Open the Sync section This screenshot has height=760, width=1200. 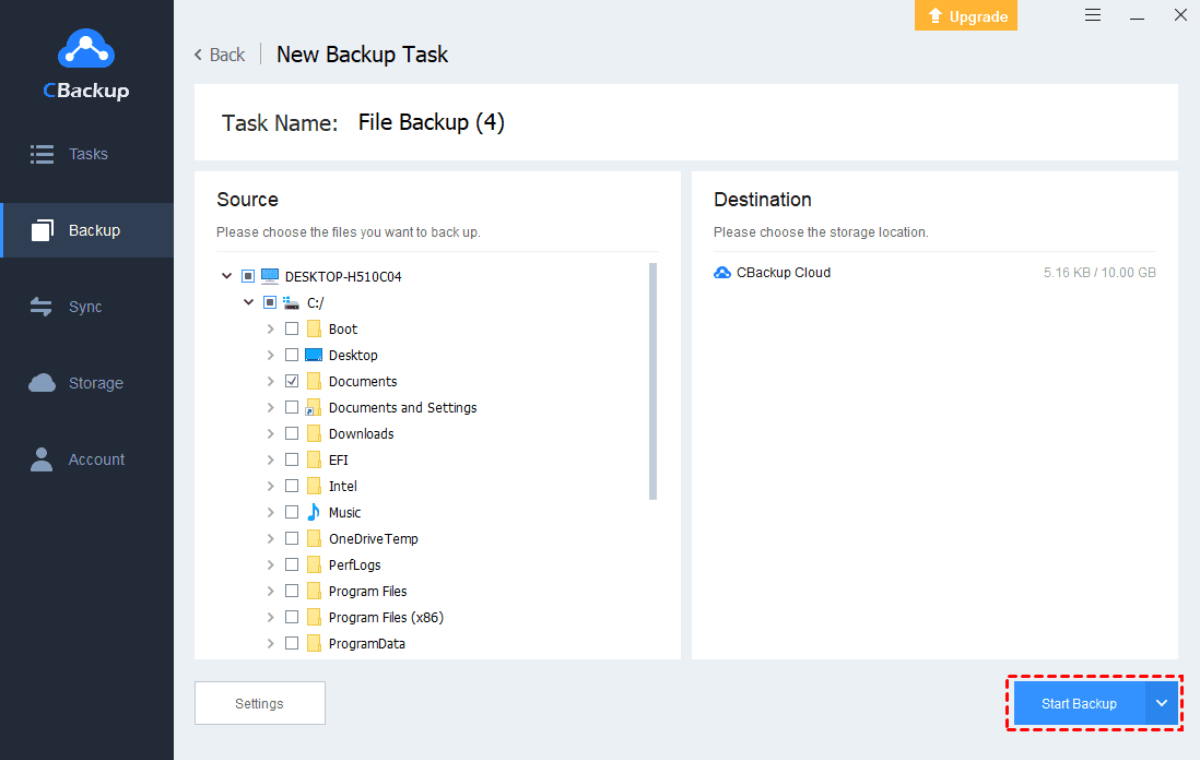point(87,307)
